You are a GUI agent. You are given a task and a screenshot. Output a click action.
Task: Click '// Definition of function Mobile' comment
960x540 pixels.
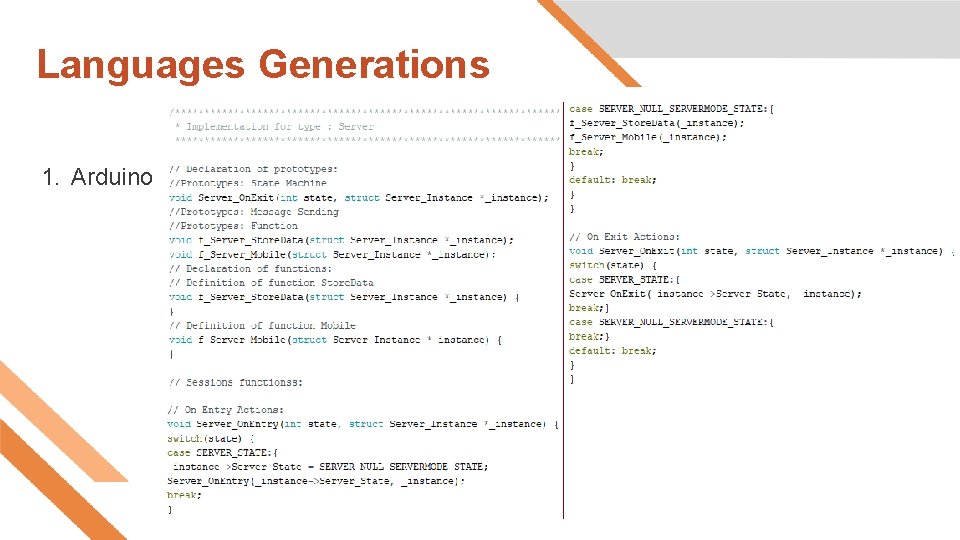tap(262, 326)
